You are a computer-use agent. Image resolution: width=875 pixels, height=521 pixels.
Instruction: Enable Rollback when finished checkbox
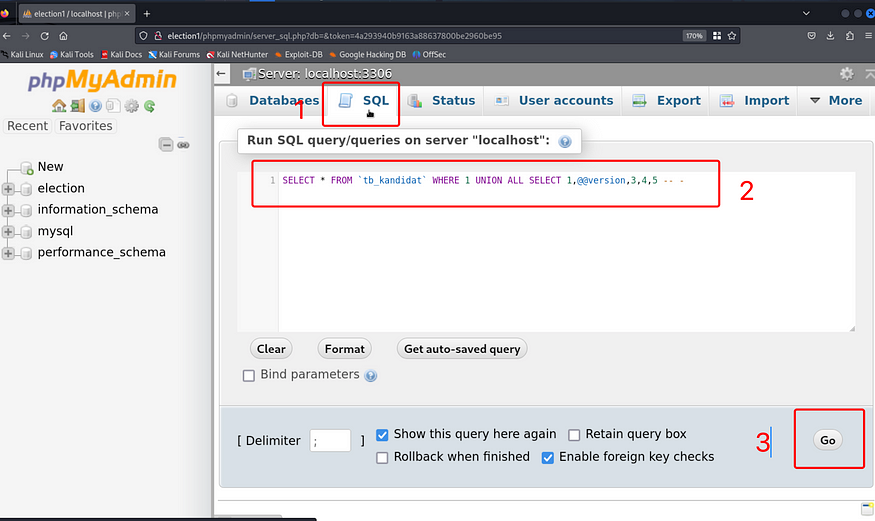(x=382, y=457)
